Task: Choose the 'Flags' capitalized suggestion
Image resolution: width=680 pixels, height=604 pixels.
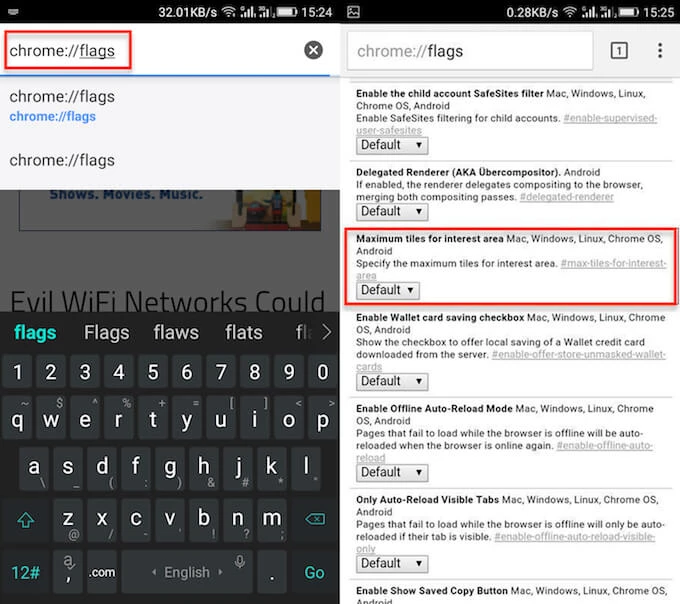Action: pos(107,333)
